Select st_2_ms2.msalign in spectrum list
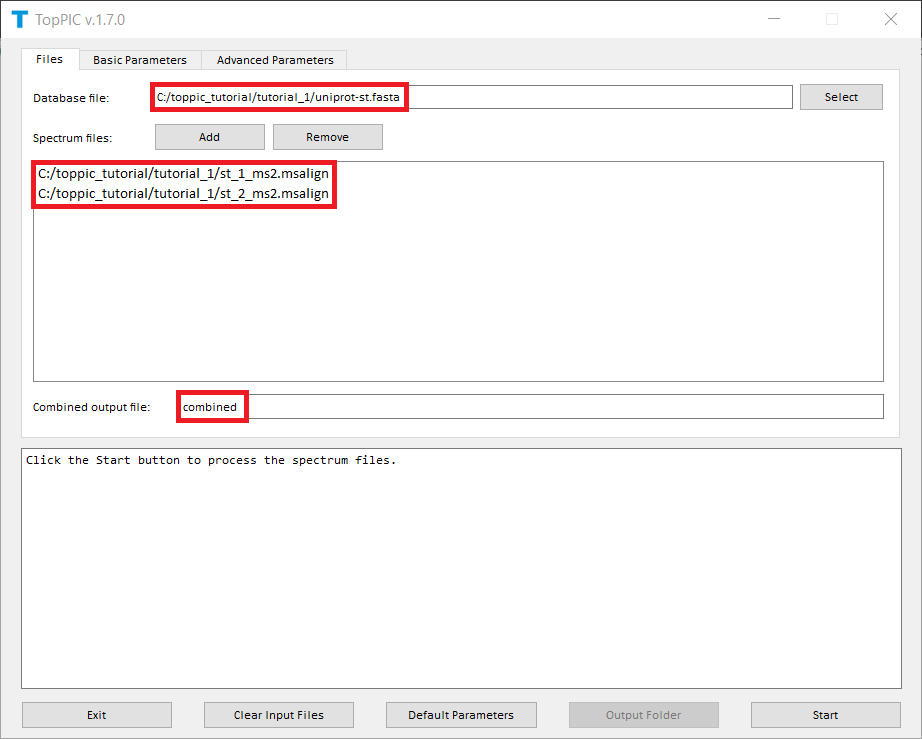This screenshot has width=922, height=739. pos(183,193)
